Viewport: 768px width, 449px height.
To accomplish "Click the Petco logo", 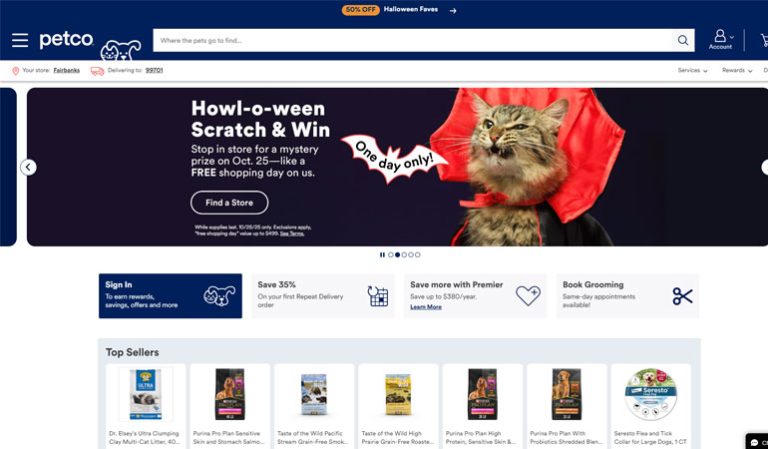I will [66, 40].
